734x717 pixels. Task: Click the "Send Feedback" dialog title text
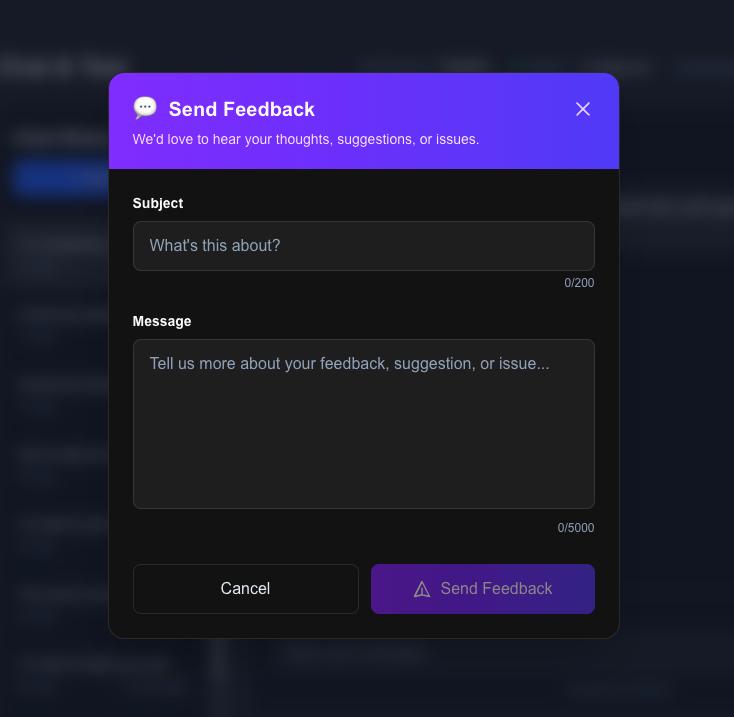242,109
